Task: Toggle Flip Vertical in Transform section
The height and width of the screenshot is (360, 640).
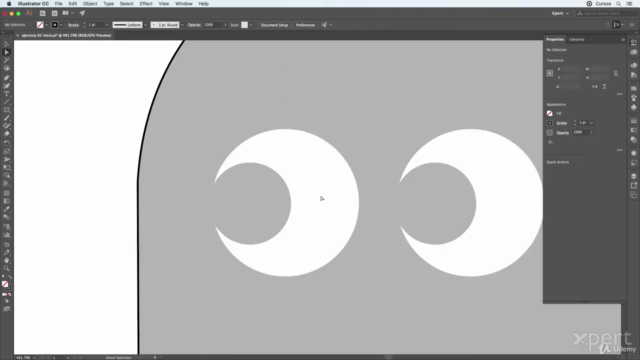Action: coord(604,87)
